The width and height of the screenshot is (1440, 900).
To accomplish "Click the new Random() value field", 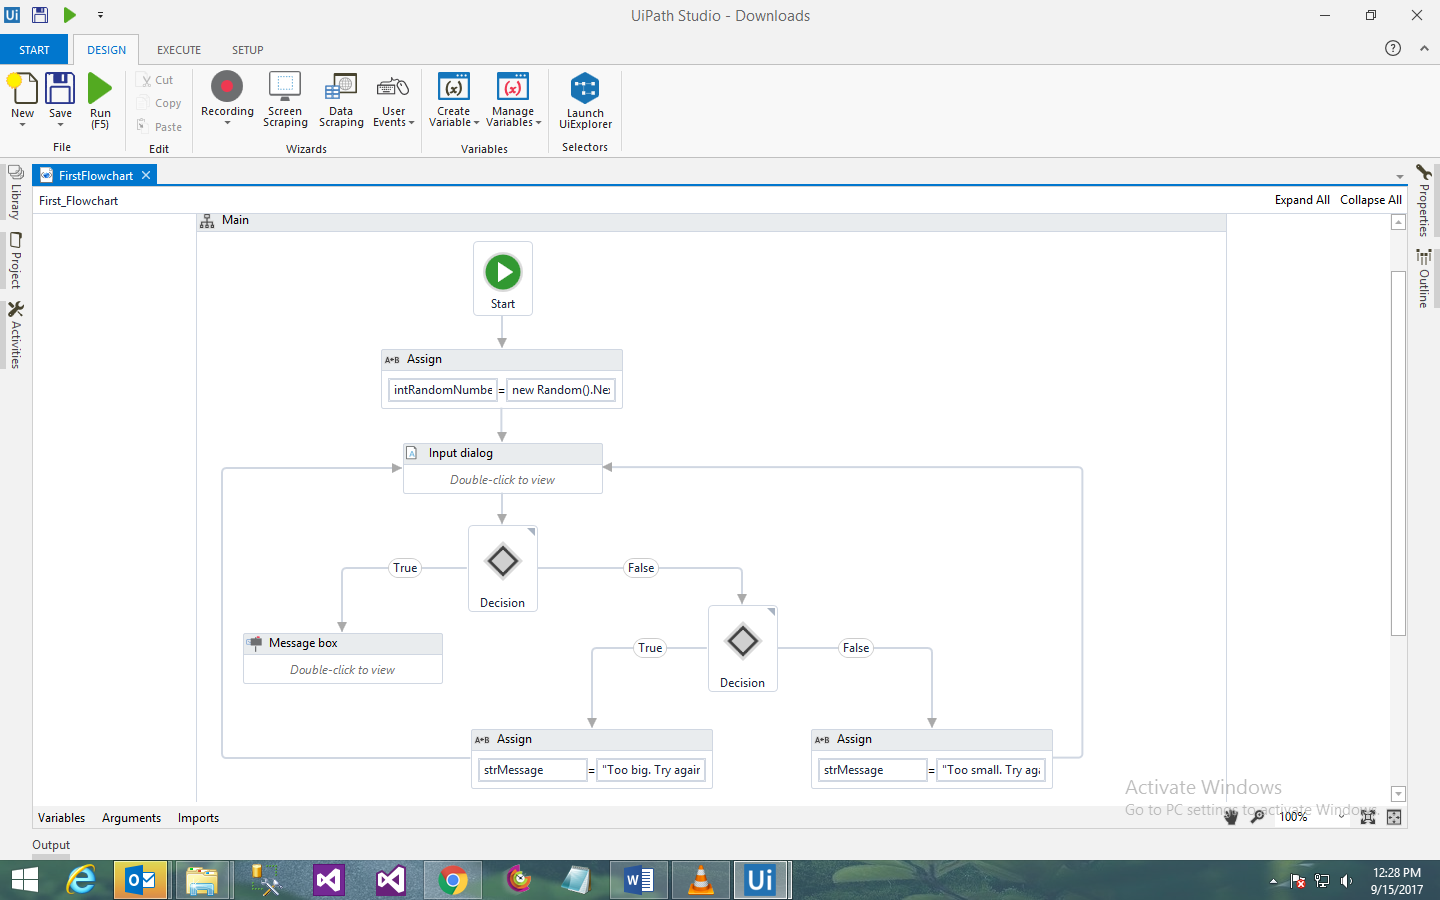I will coord(561,390).
